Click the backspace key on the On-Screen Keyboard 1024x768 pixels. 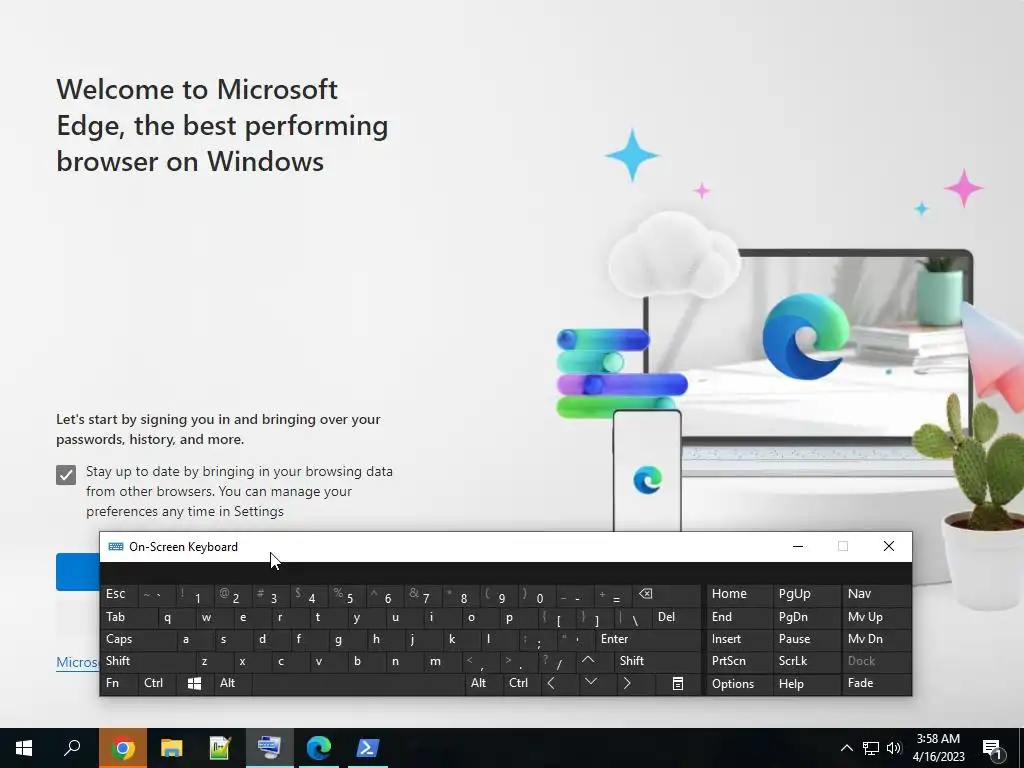click(x=667, y=594)
